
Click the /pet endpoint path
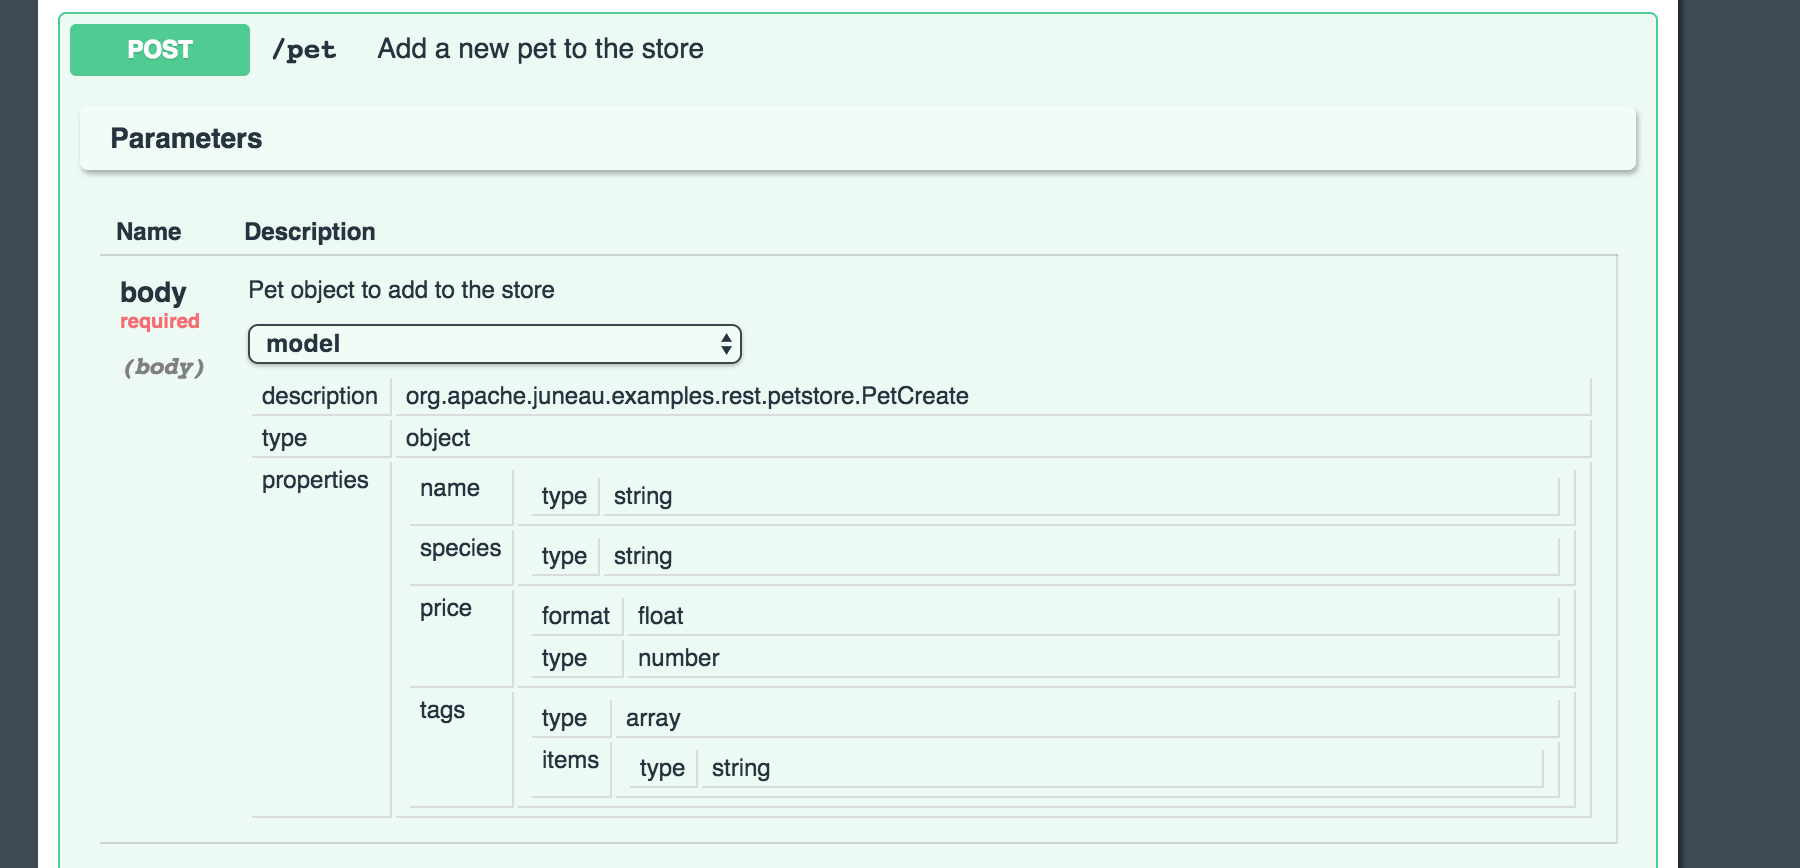click(304, 50)
